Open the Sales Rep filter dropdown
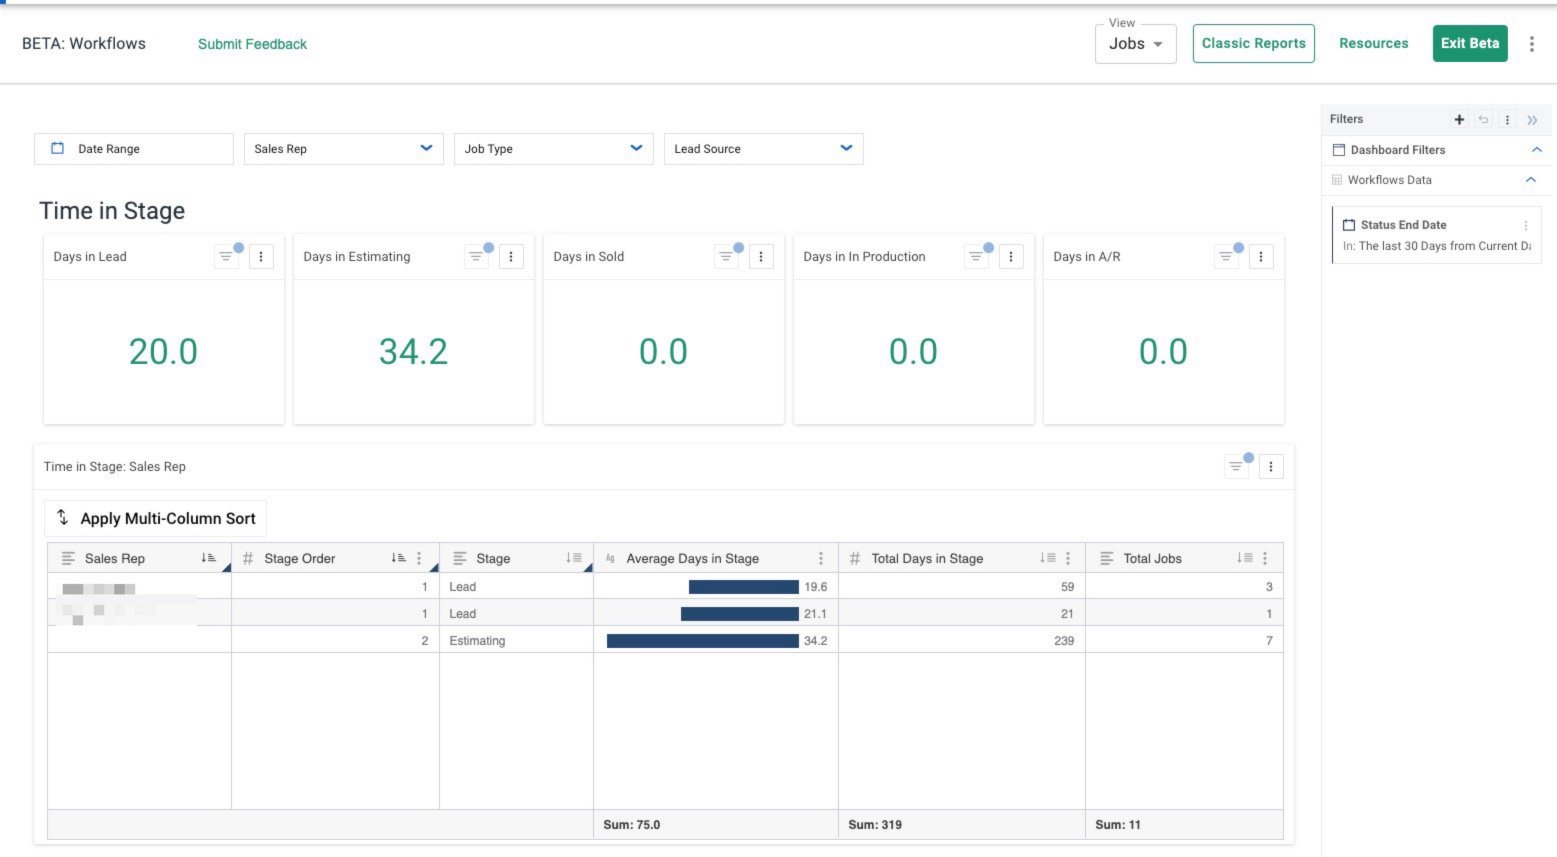 427,148
